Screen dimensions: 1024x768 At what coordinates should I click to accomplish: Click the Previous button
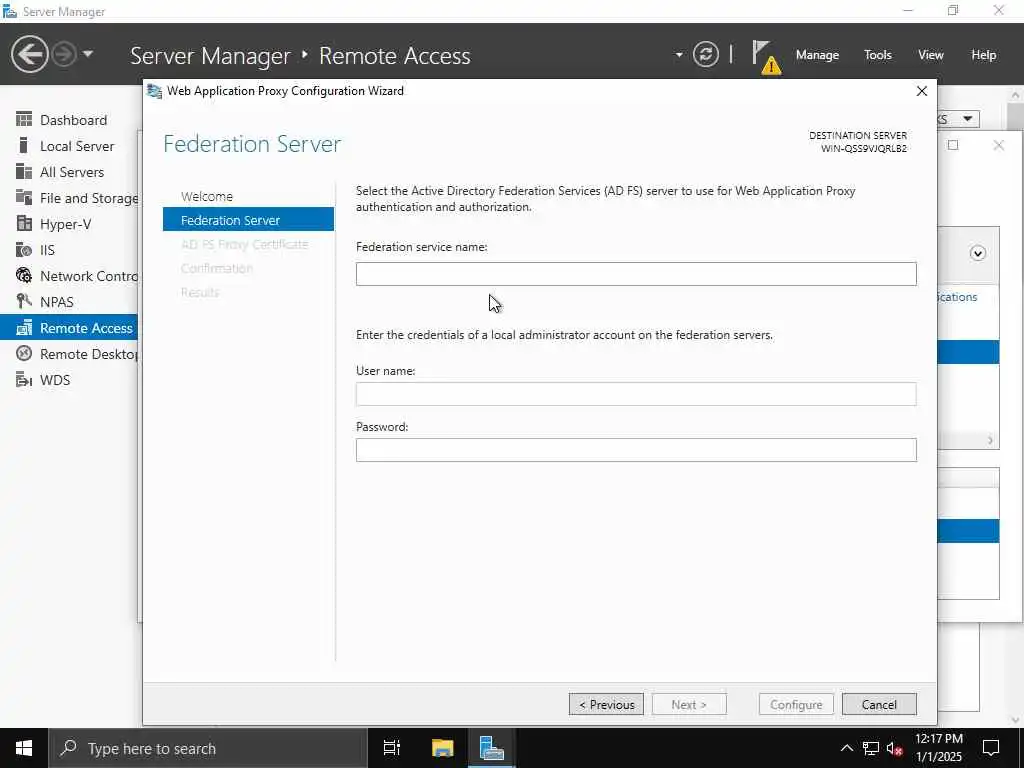click(606, 704)
